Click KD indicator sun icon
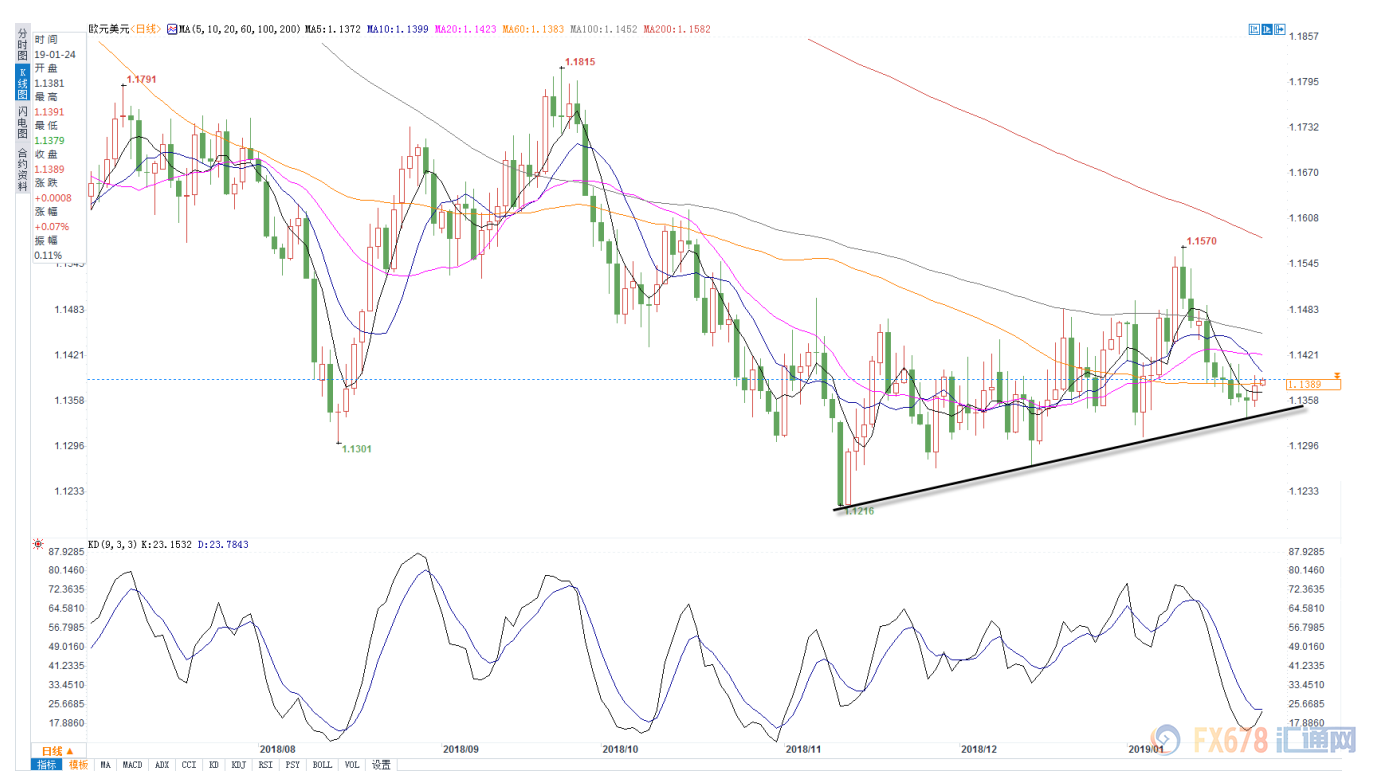The image size is (1374, 776). coord(39,545)
